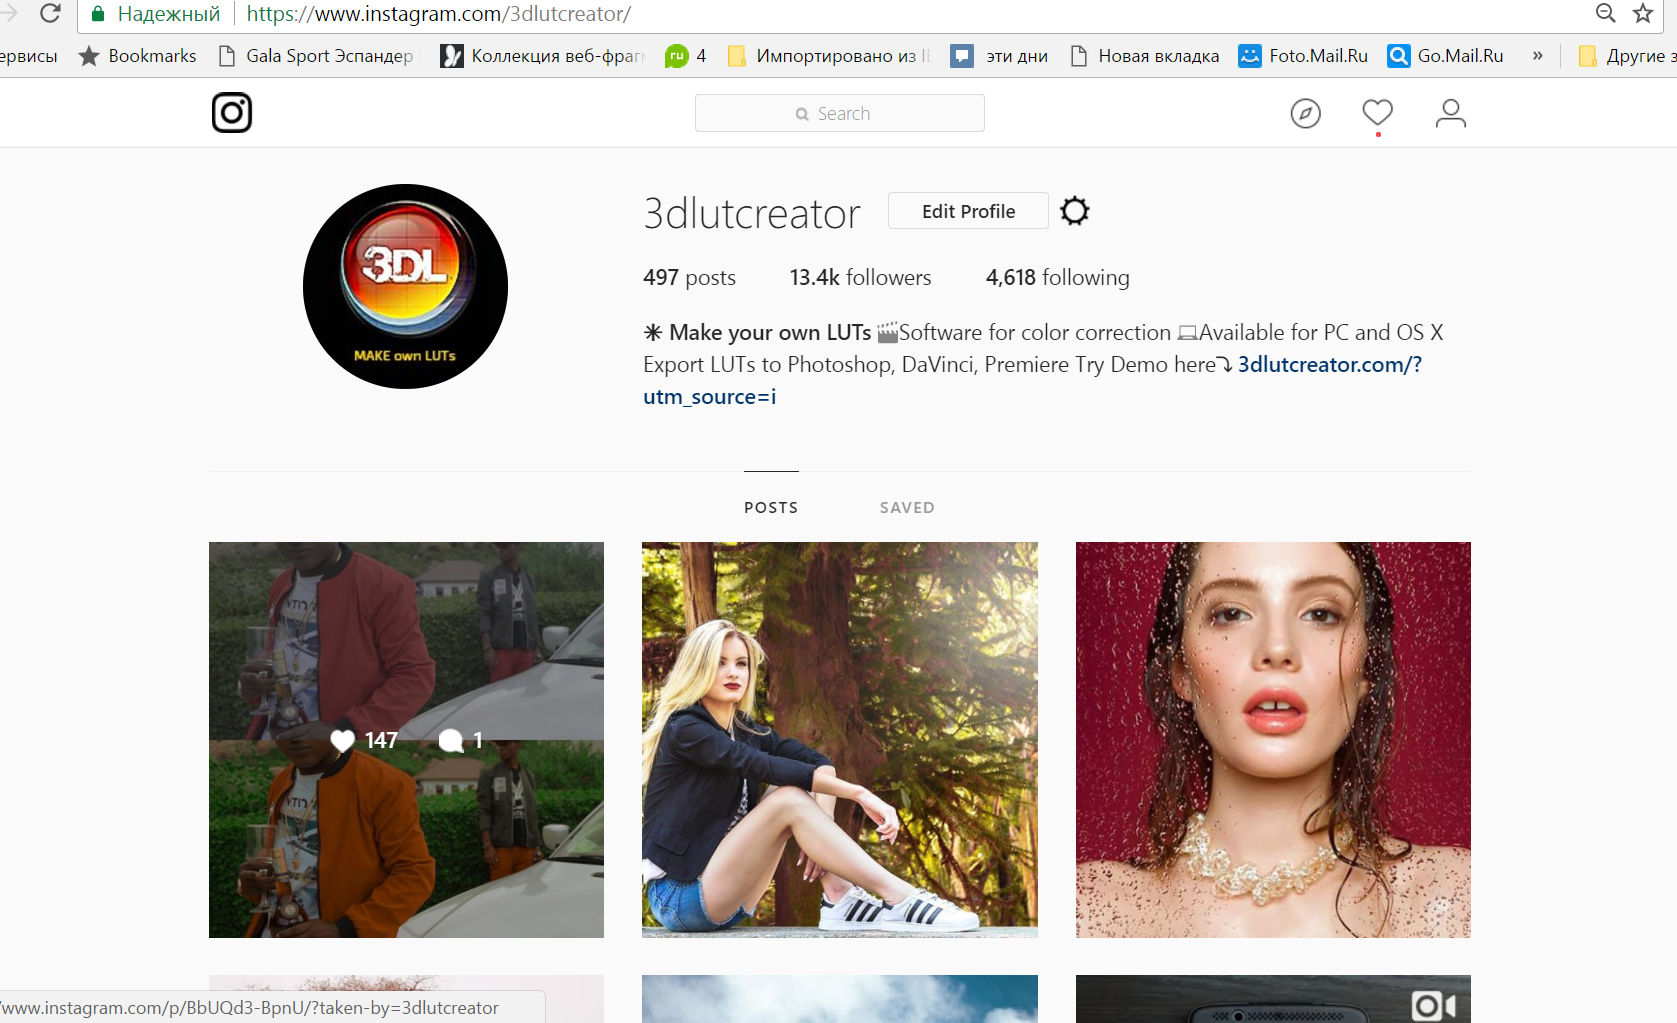
Task: Open the Explore compass icon
Action: 1305,114
